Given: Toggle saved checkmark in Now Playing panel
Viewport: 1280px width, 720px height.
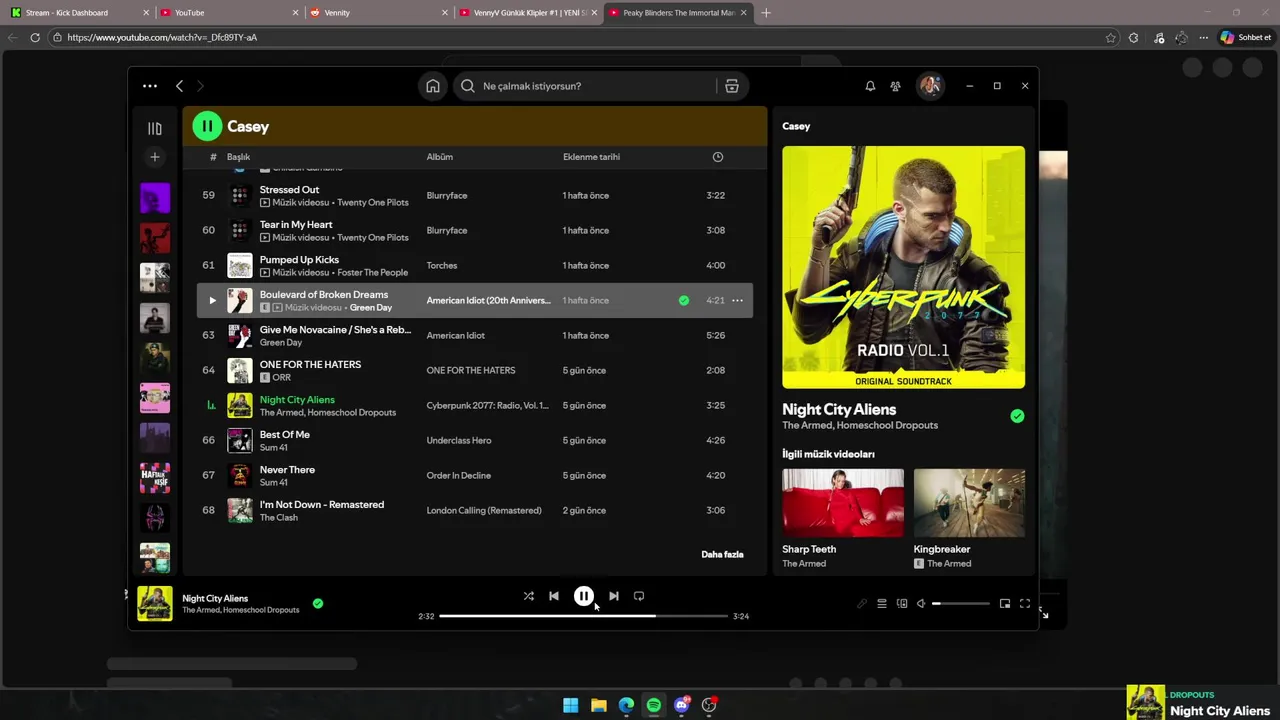Looking at the screenshot, I should click(1017, 416).
